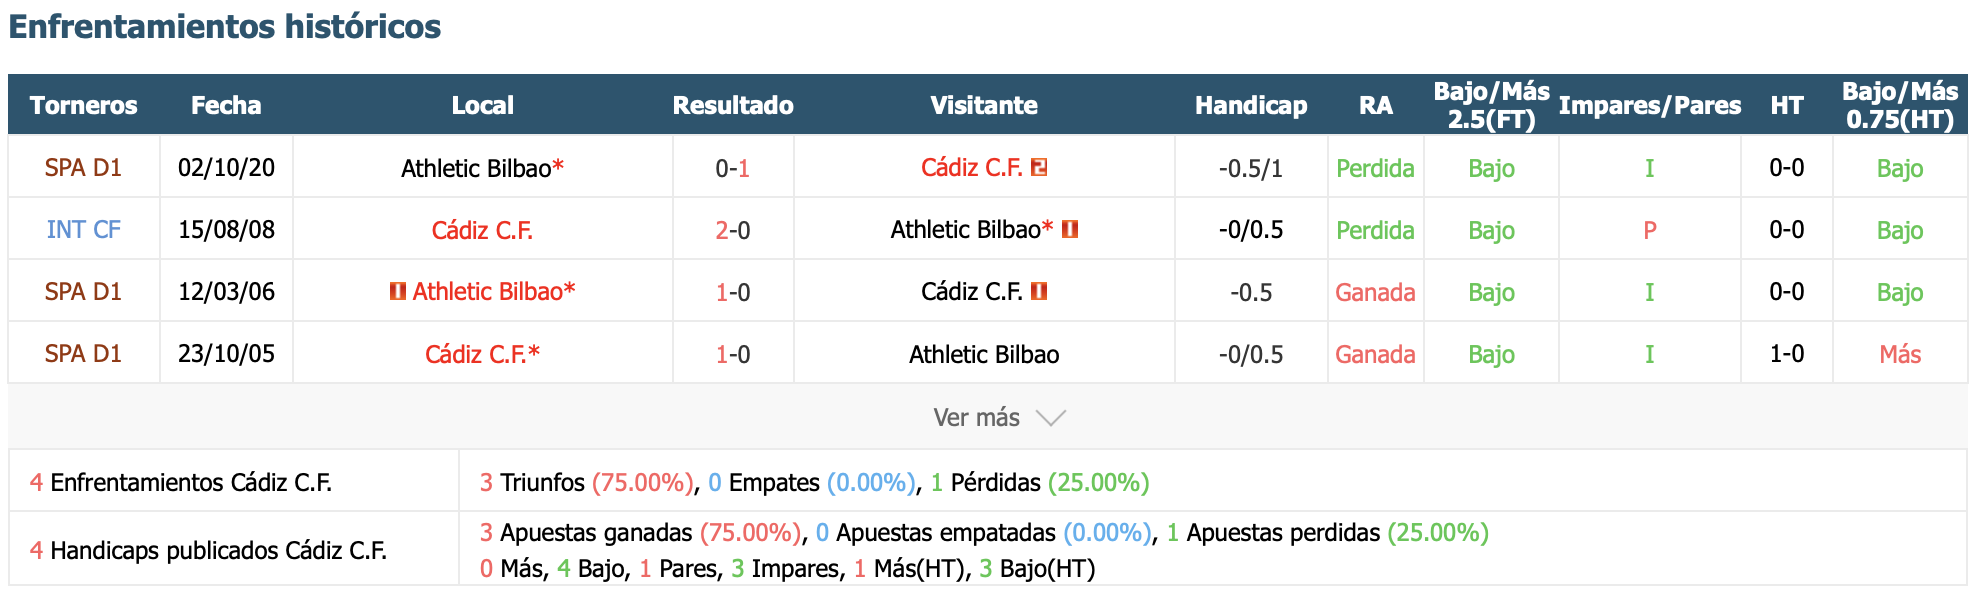Click the 2-0 result of the 15/08/08 match

pos(733,230)
